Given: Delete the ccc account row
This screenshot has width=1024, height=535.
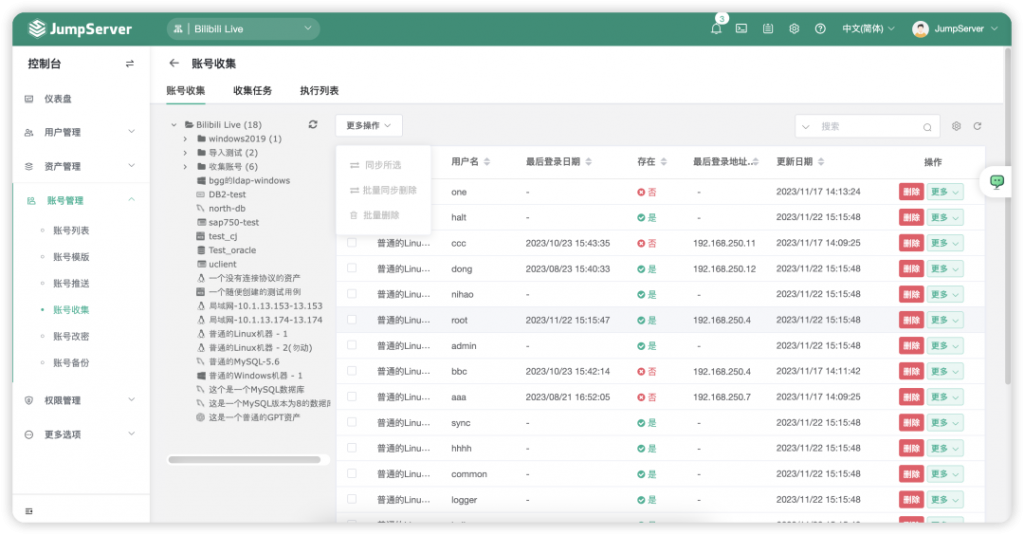Looking at the screenshot, I should click(911, 243).
